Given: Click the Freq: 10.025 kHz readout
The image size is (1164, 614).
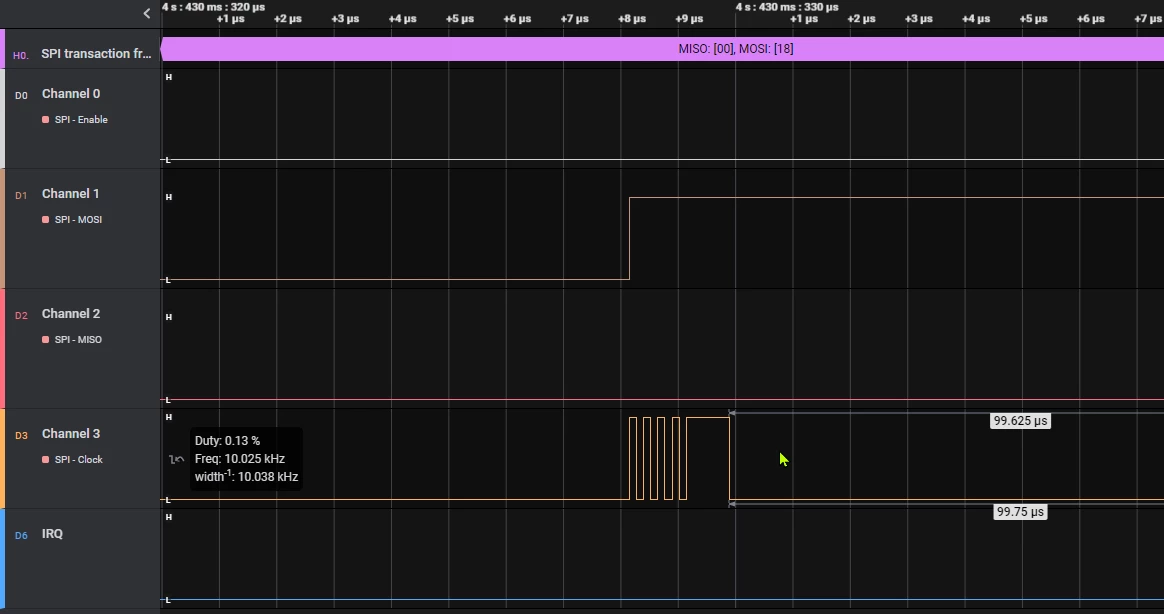Looking at the screenshot, I should point(240,459).
